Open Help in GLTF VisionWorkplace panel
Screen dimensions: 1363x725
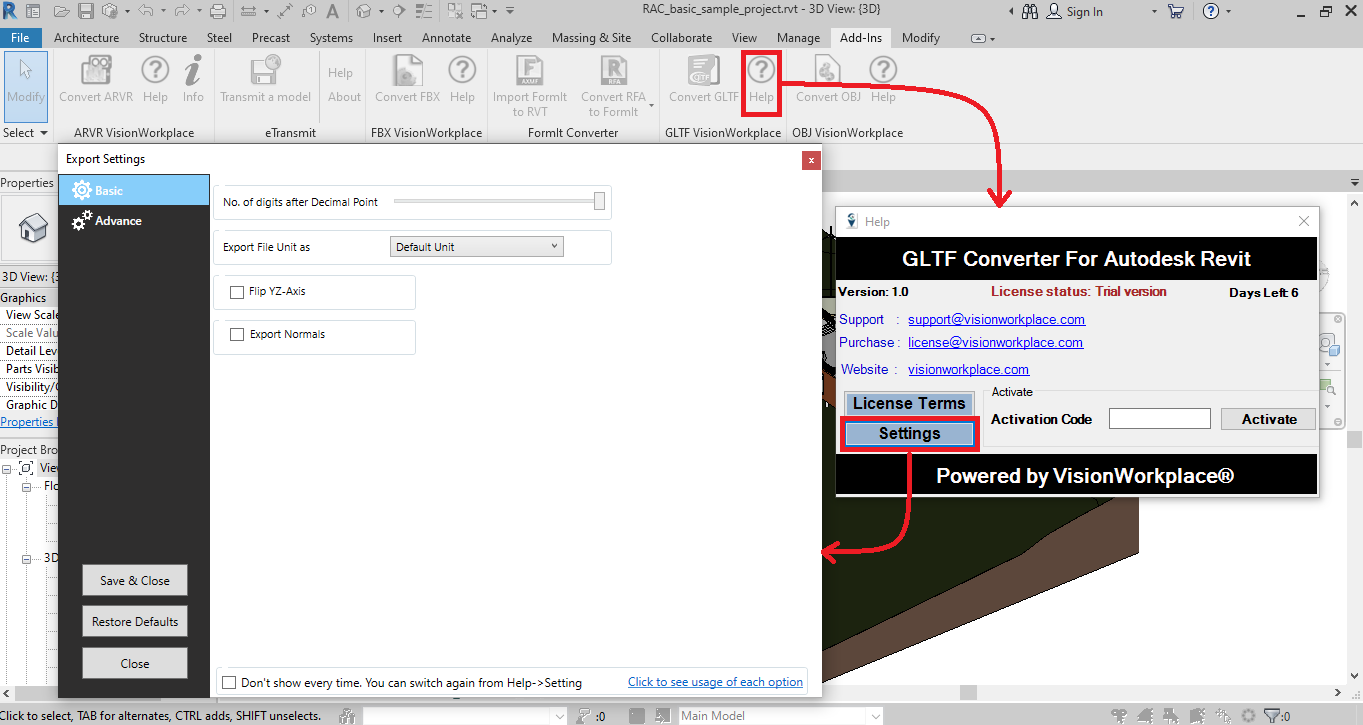click(761, 79)
